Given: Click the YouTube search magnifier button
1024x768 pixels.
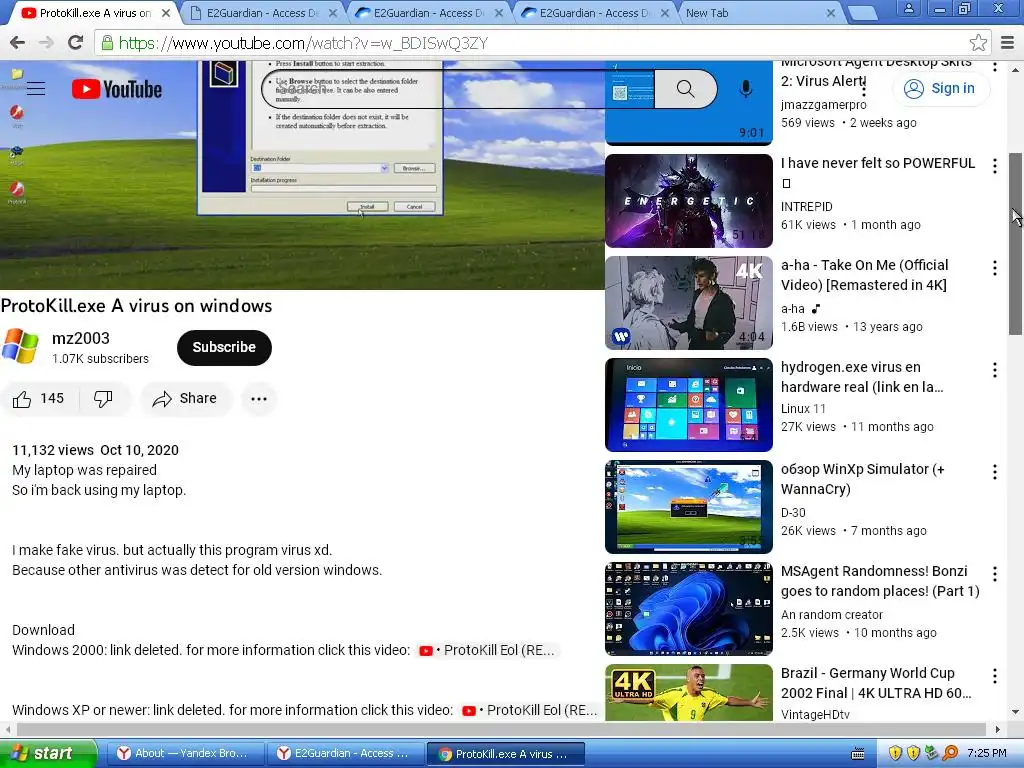Looking at the screenshot, I should click(685, 89).
